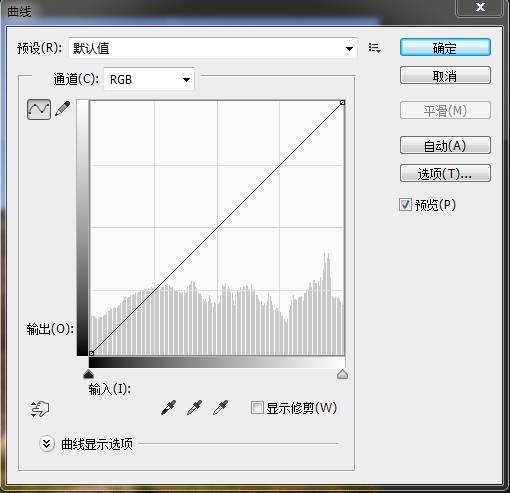Click the 取消 button
Image resolution: width=510 pixels, height=493 pixels.
445,76
